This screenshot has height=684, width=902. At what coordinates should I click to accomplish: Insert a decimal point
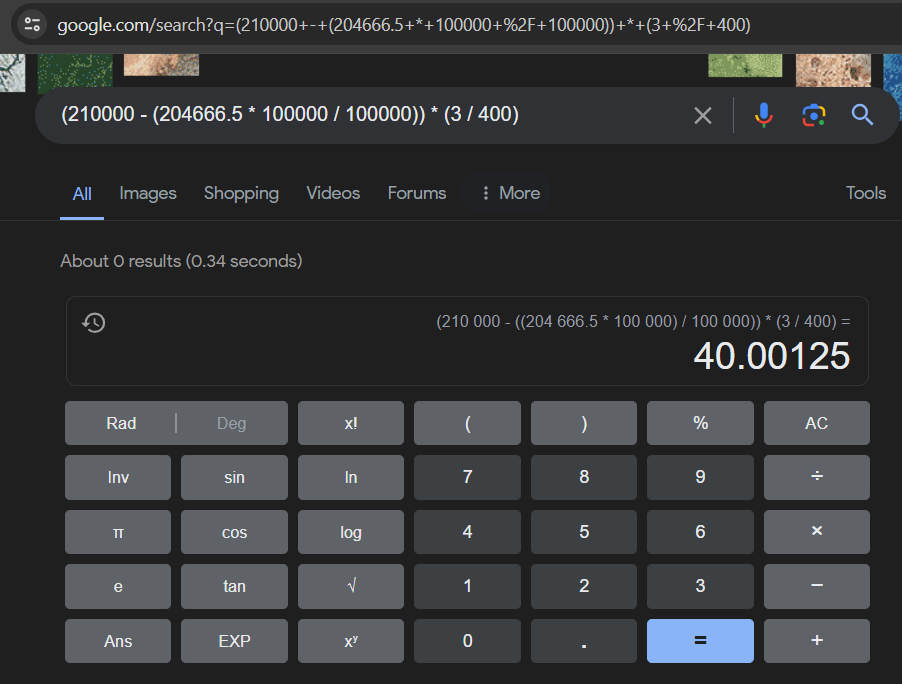pos(584,641)
